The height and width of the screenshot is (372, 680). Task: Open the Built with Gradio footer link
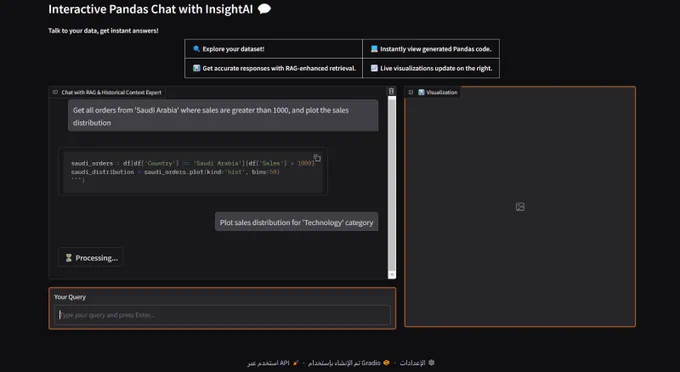(x=349, y=363)
